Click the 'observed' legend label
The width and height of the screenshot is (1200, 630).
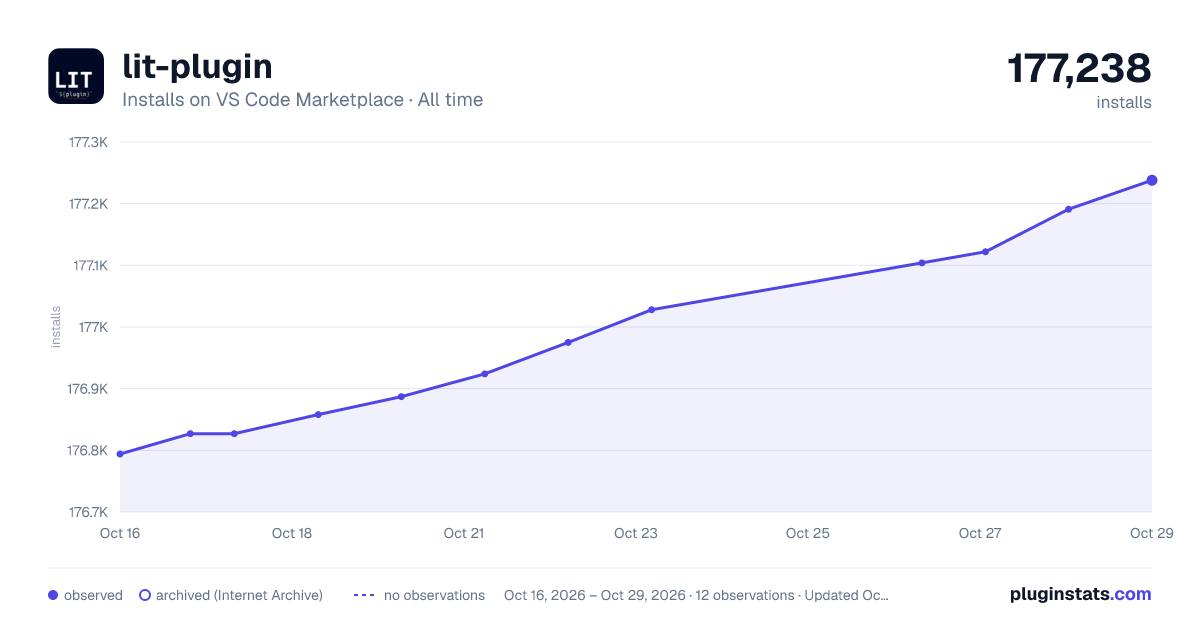click(93, 595)
